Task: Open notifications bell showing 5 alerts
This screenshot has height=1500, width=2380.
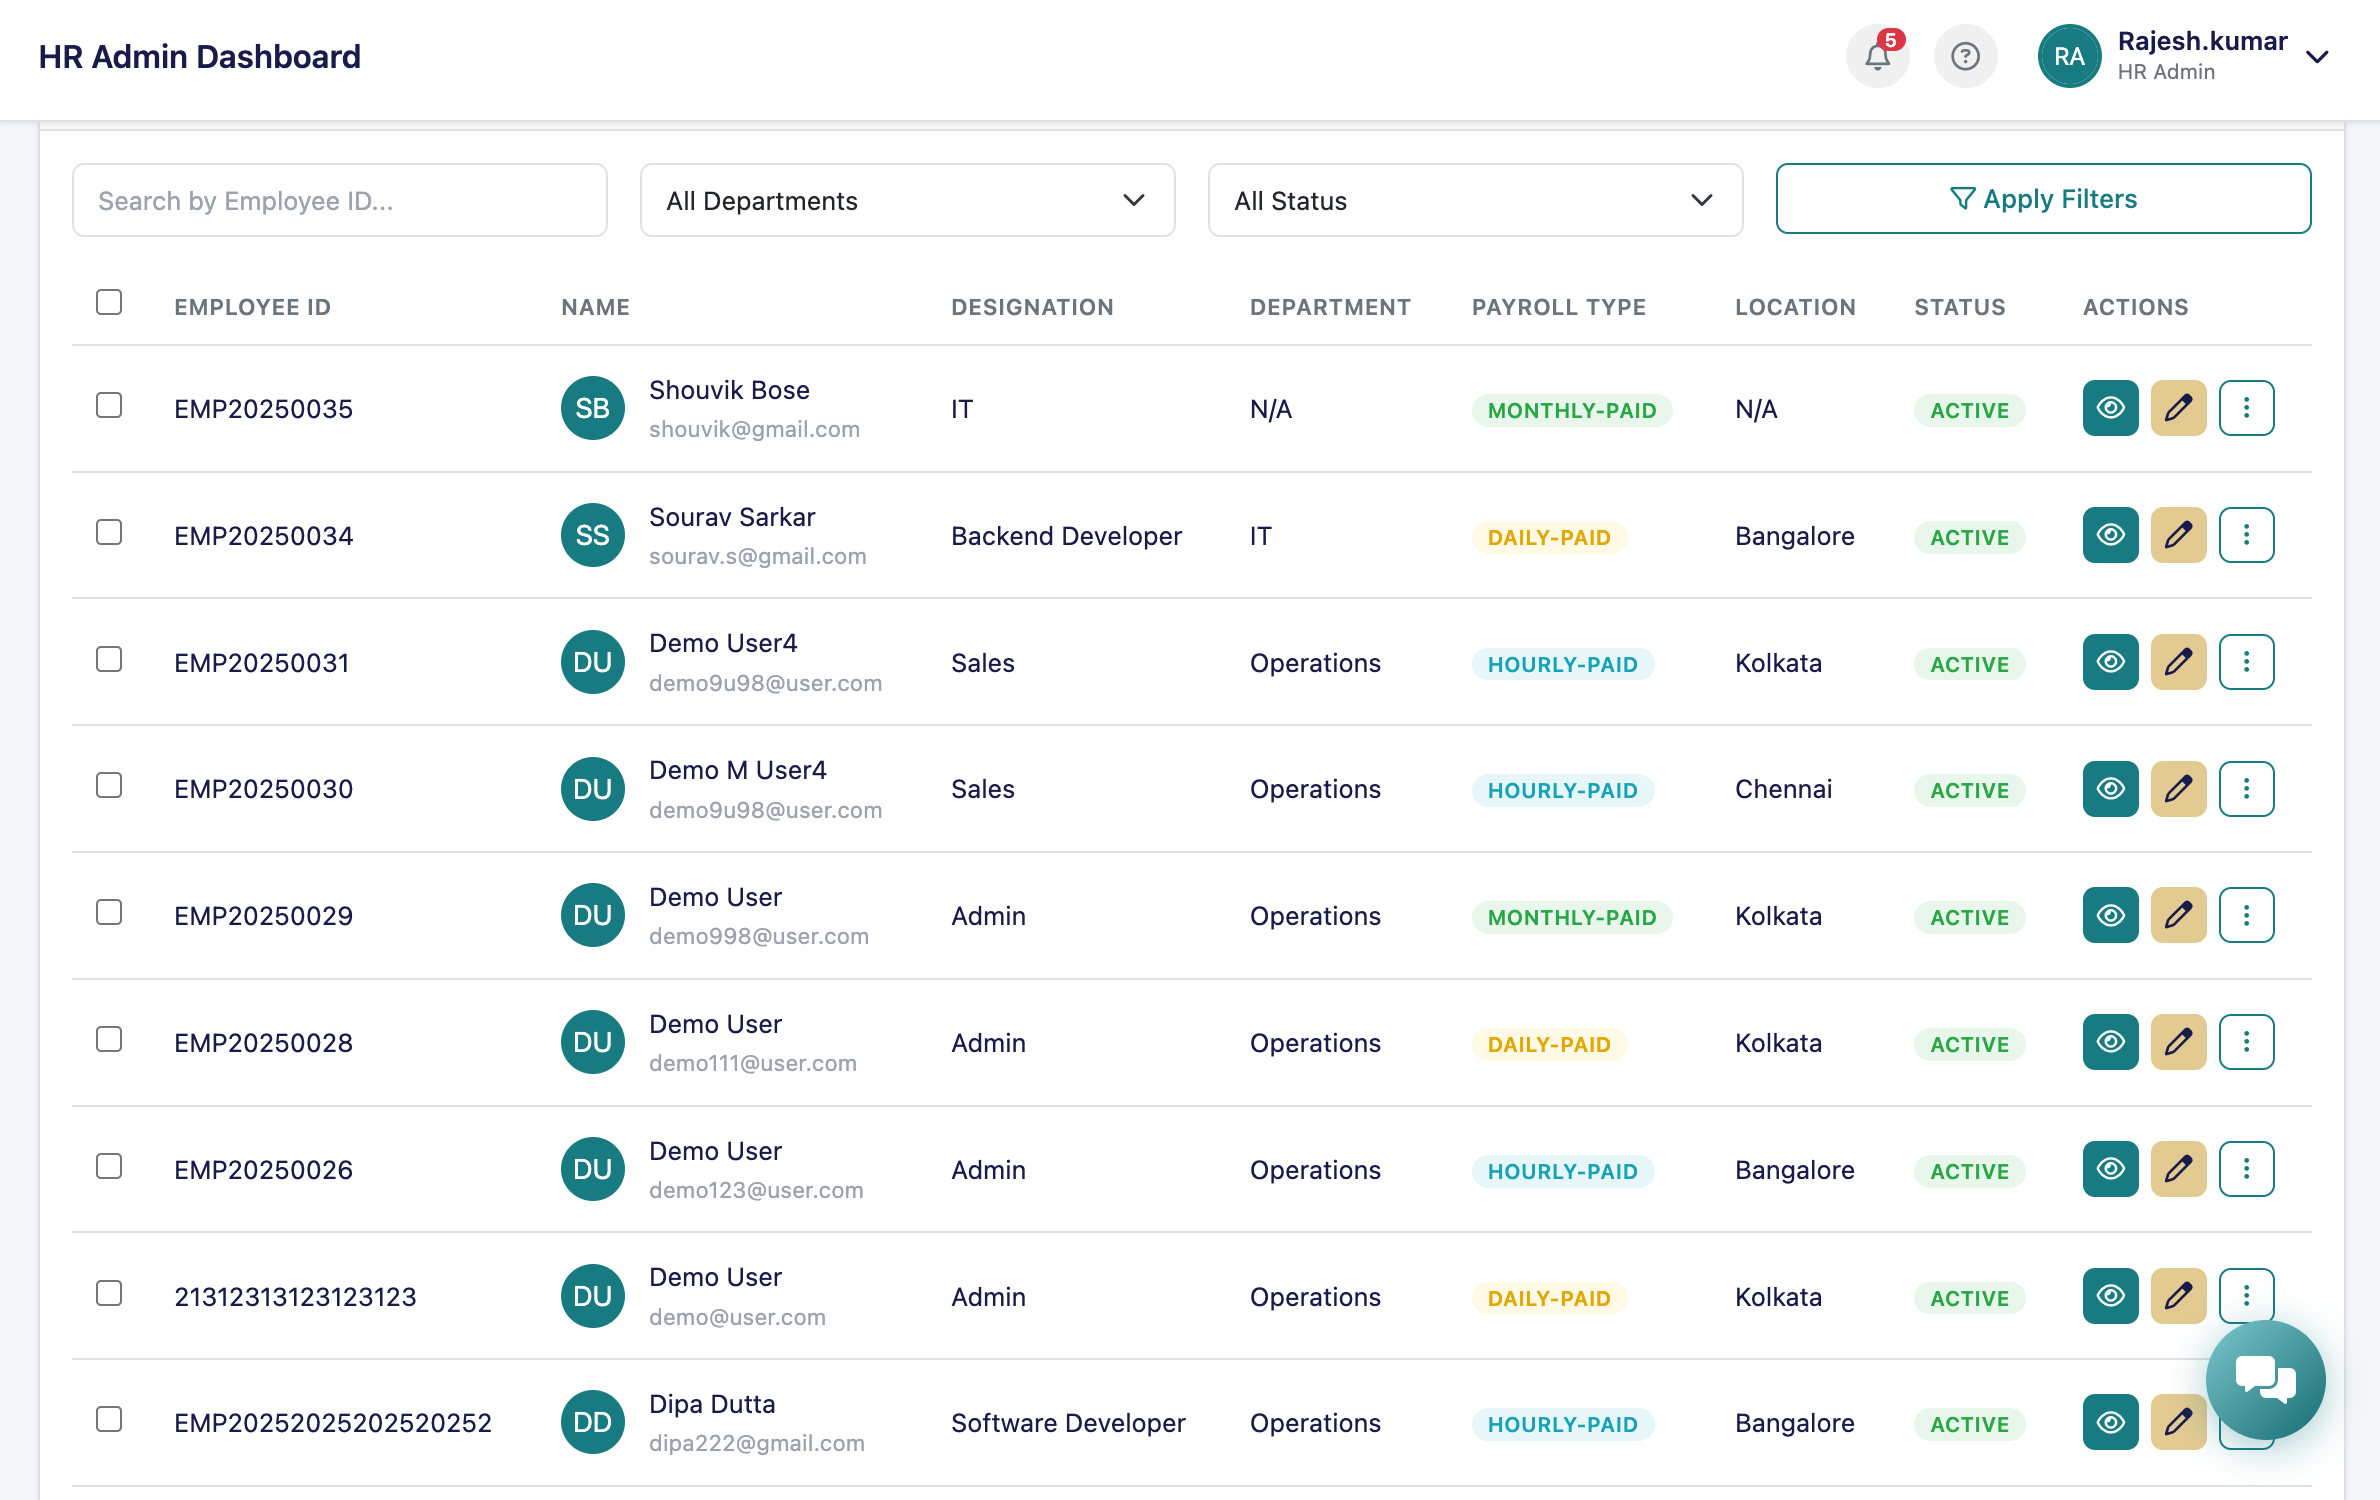Action: 1877,56
